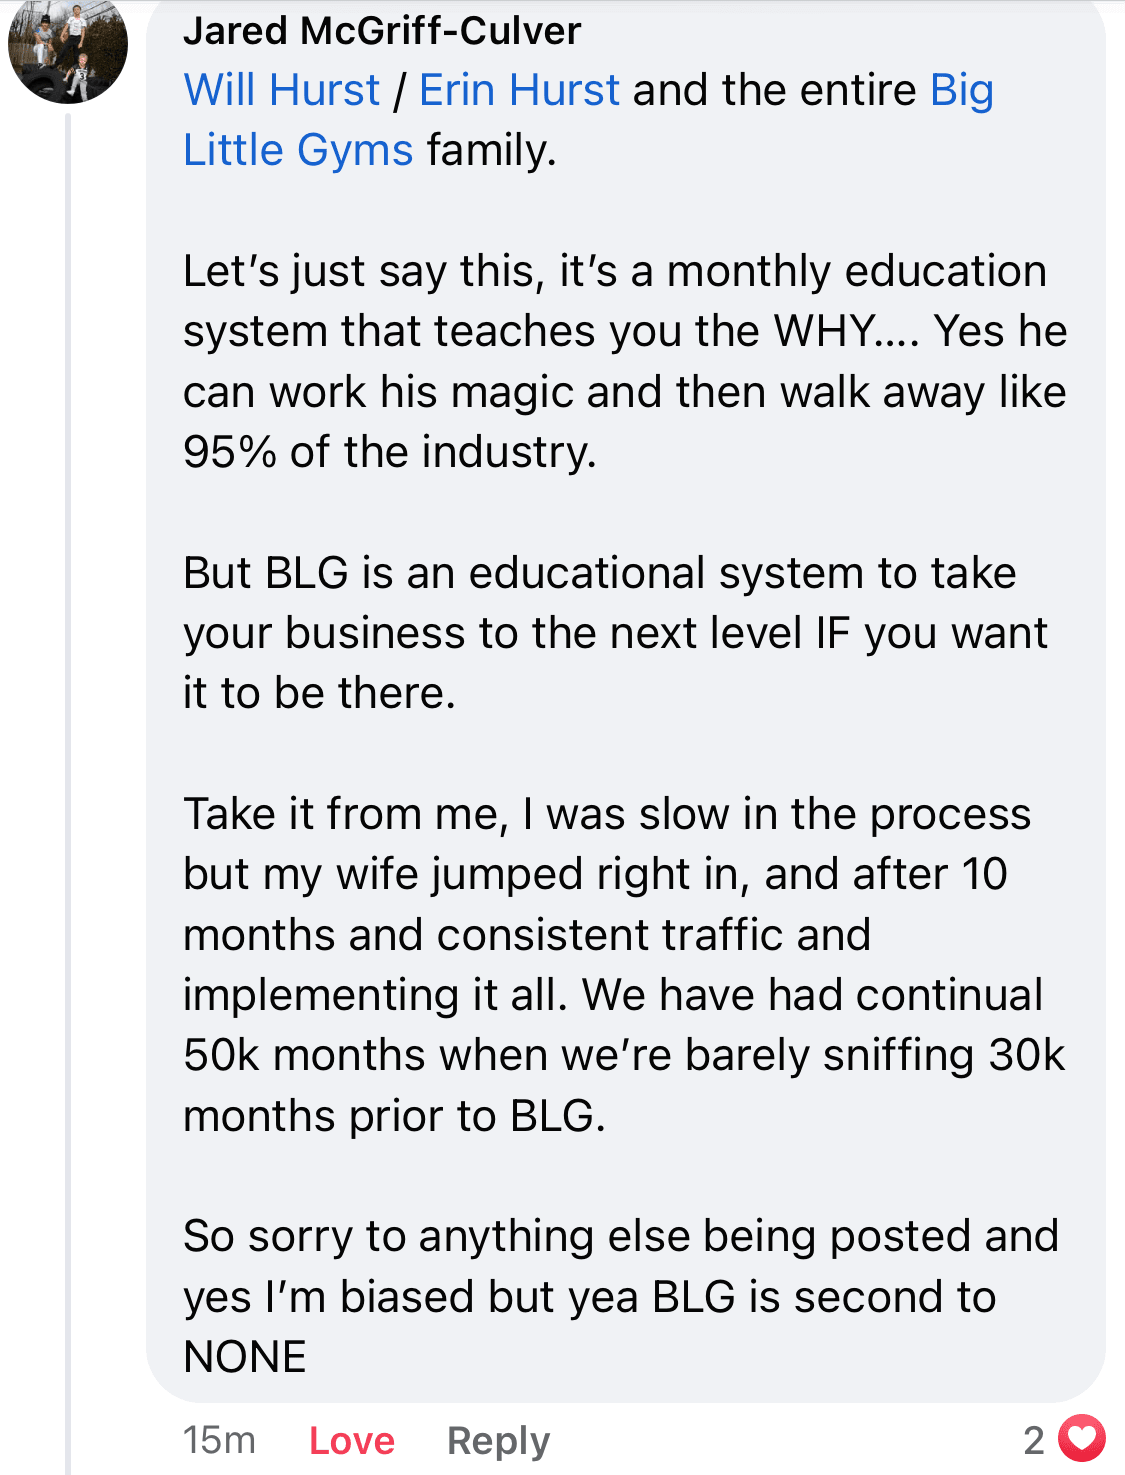Viewport: 1125px width, 1475px height.
Task: Click the text "95% of the industry."
Action: click(390, 452)
